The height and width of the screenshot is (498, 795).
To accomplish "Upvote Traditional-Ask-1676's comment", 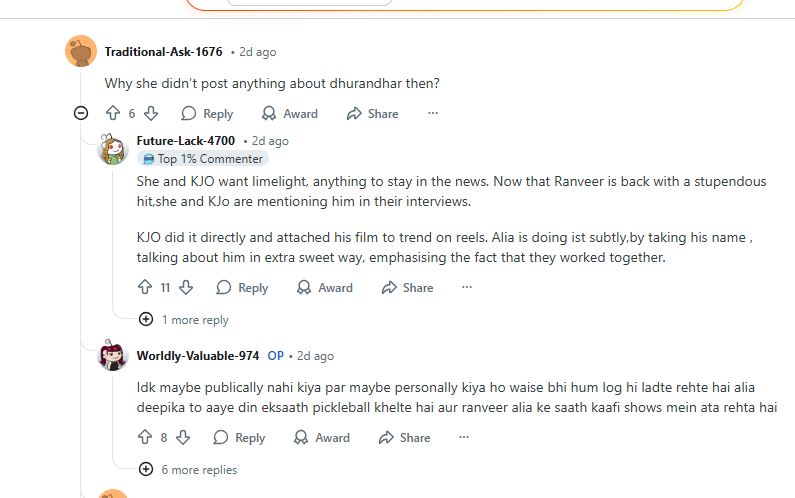I will point(112,114).
